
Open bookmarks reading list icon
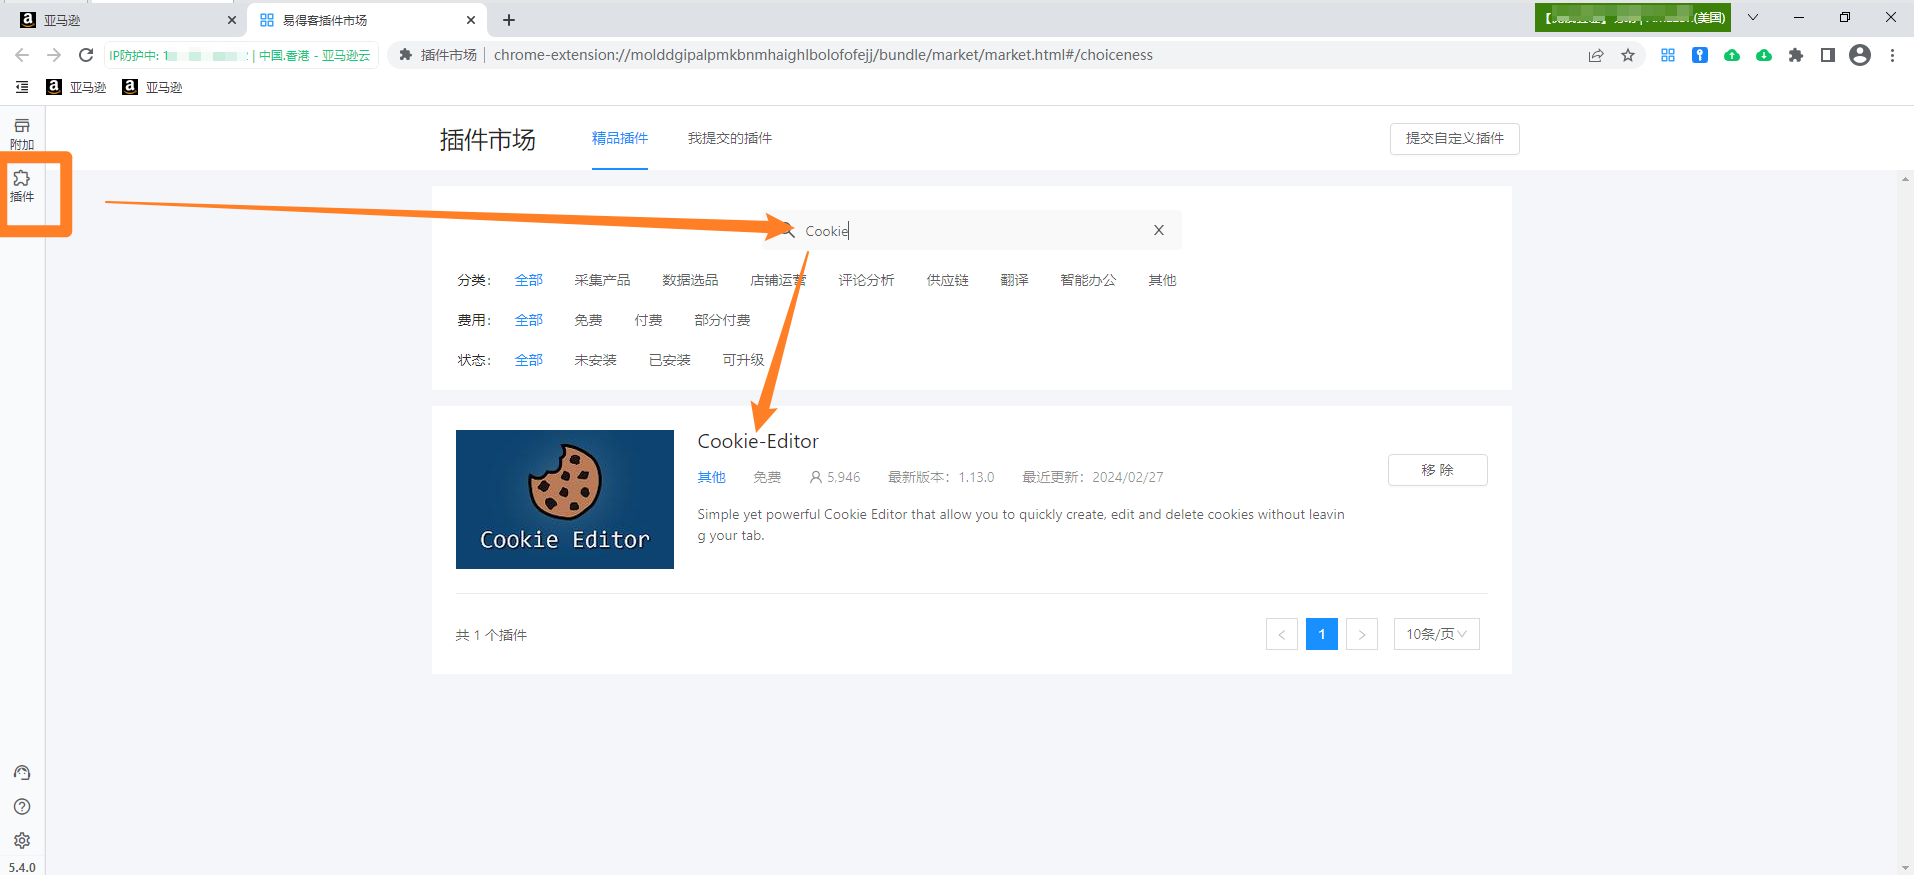(22, 87)
